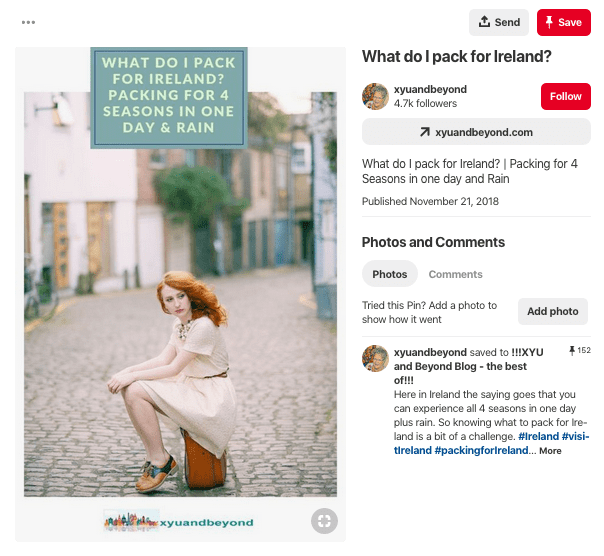
Task: Click the Add photo button
Action: 552,311
